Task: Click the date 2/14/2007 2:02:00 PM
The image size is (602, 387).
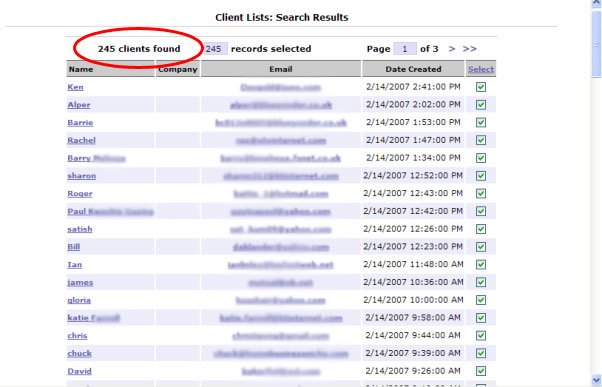Action: 413,104
